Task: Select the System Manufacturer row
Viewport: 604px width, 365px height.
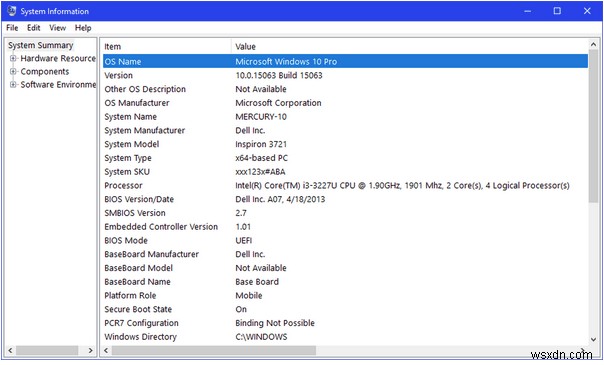Action: (345, 131)
